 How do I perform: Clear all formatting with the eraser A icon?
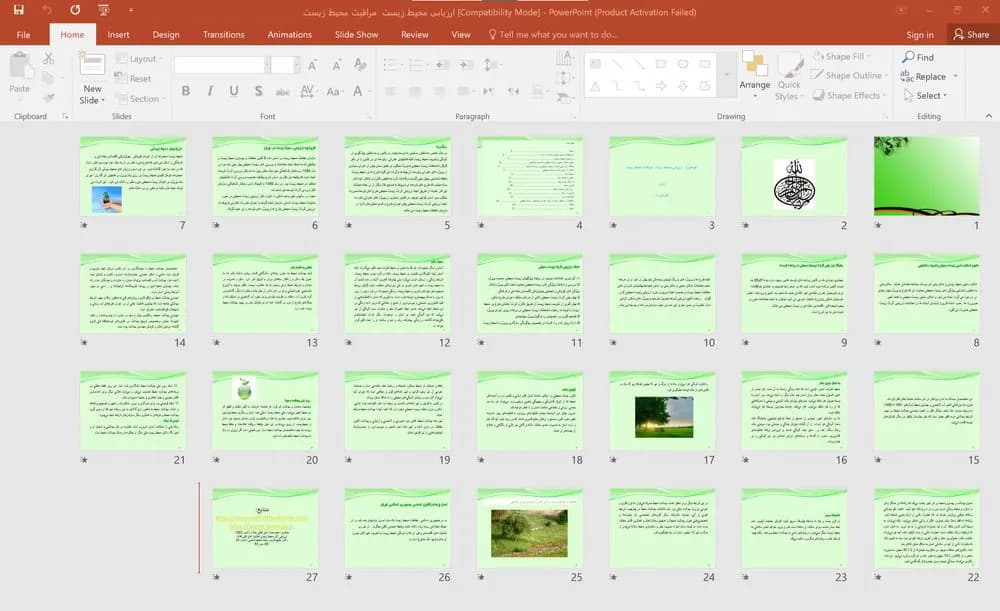[360, 64]
